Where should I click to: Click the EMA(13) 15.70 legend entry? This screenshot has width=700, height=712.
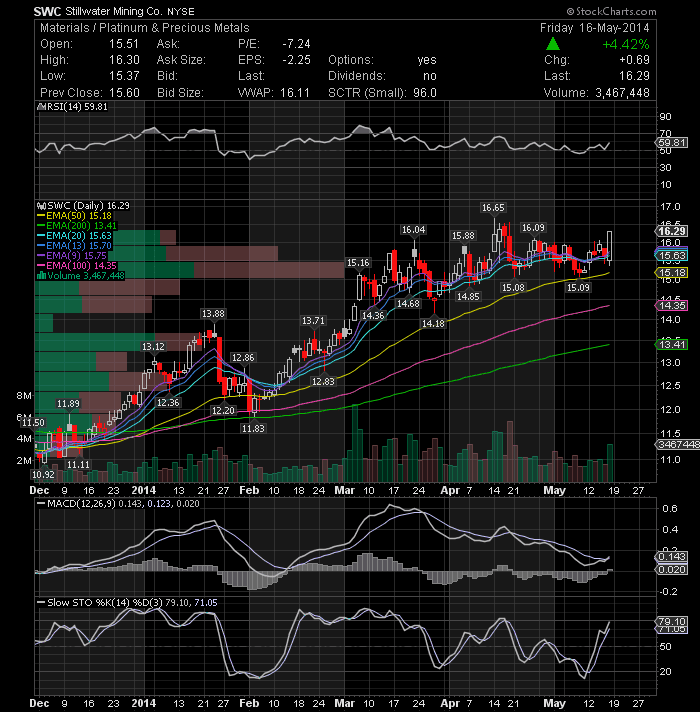79,246
